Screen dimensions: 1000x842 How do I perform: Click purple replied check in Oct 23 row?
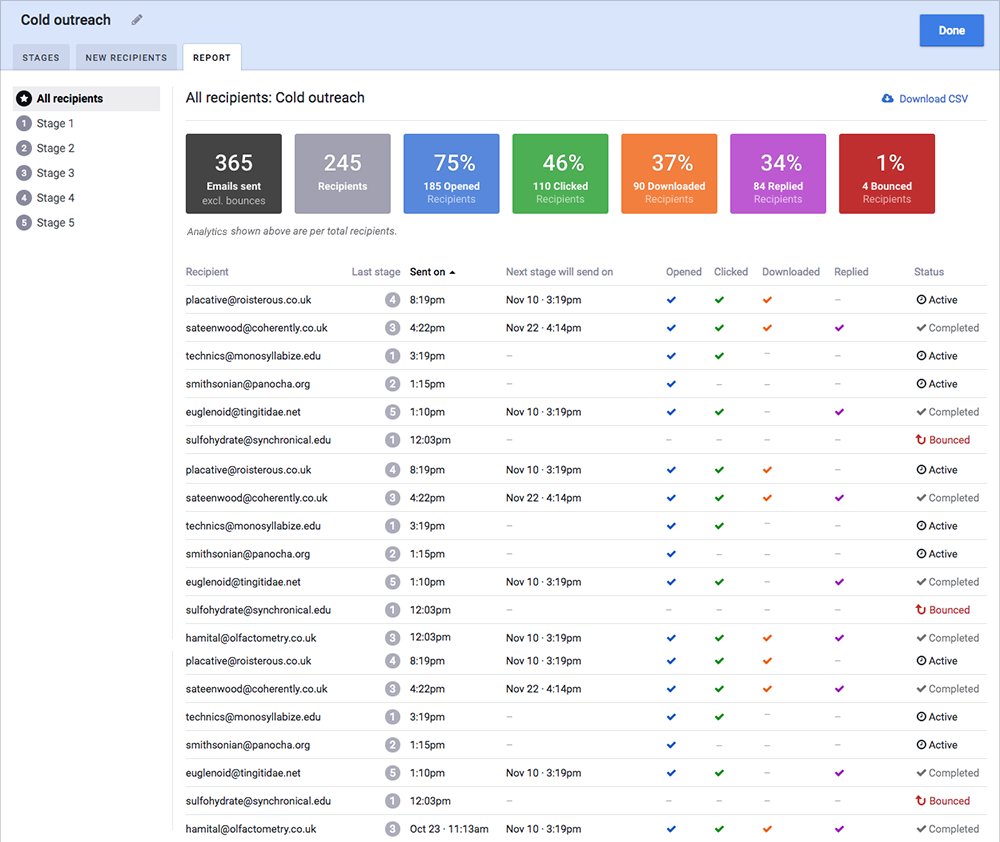click(839, 829)
